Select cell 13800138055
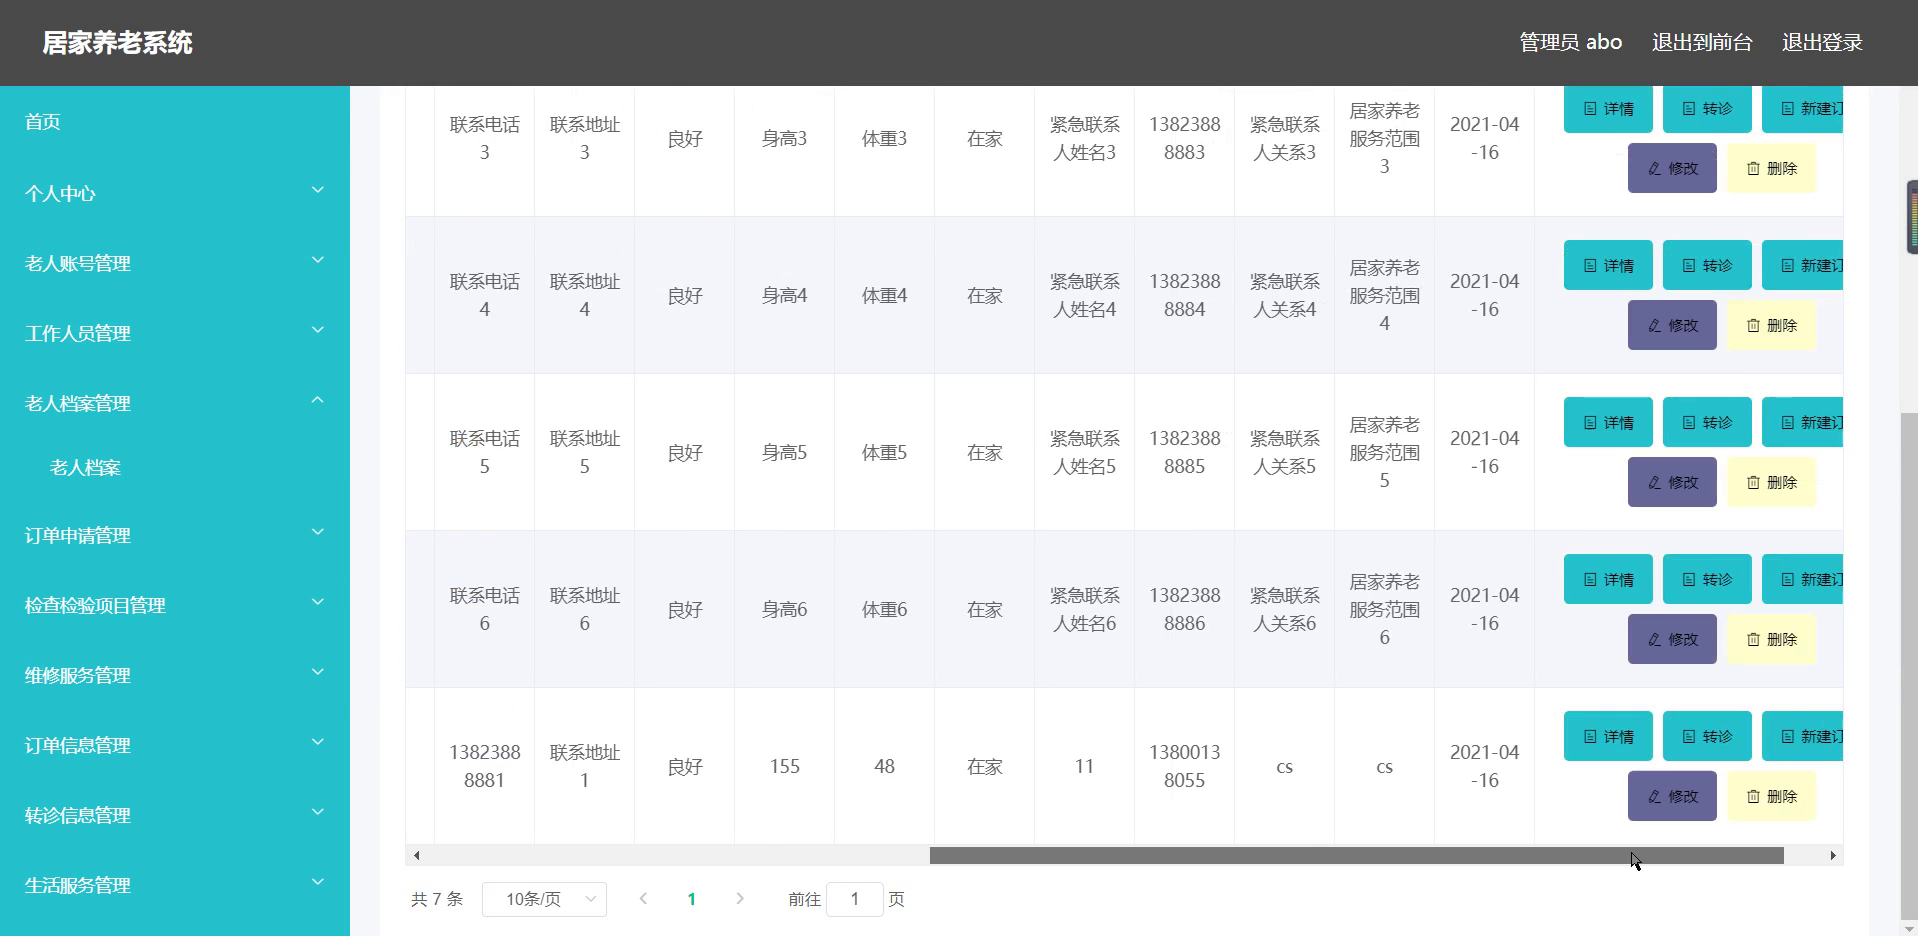Viewport: 1918px width, 936px height. point(1184,766)
